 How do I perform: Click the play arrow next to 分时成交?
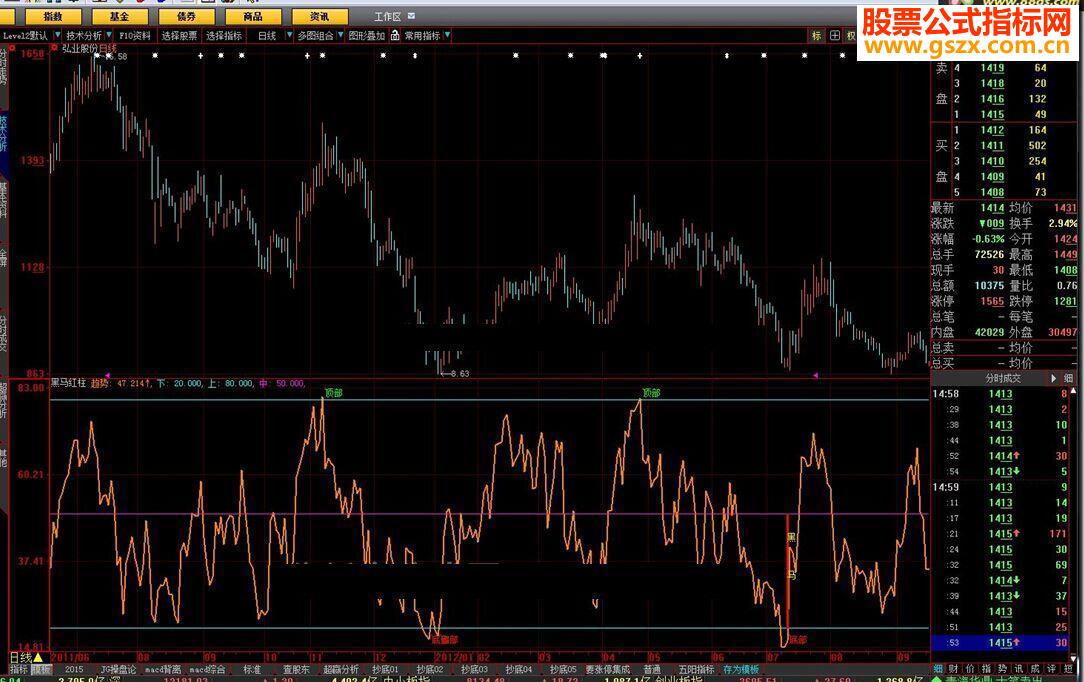point(1053,379)
